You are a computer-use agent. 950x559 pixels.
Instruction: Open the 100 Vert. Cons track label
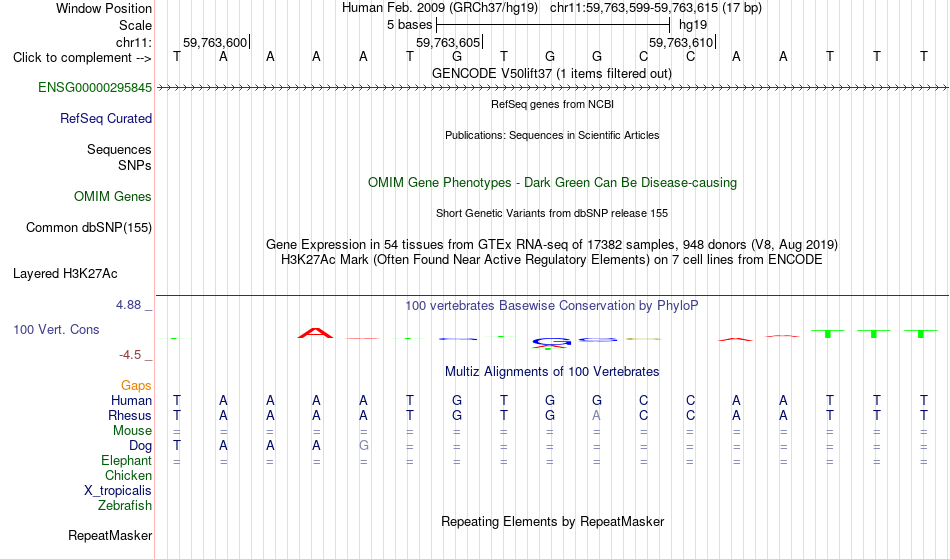[x=56, y=329]
